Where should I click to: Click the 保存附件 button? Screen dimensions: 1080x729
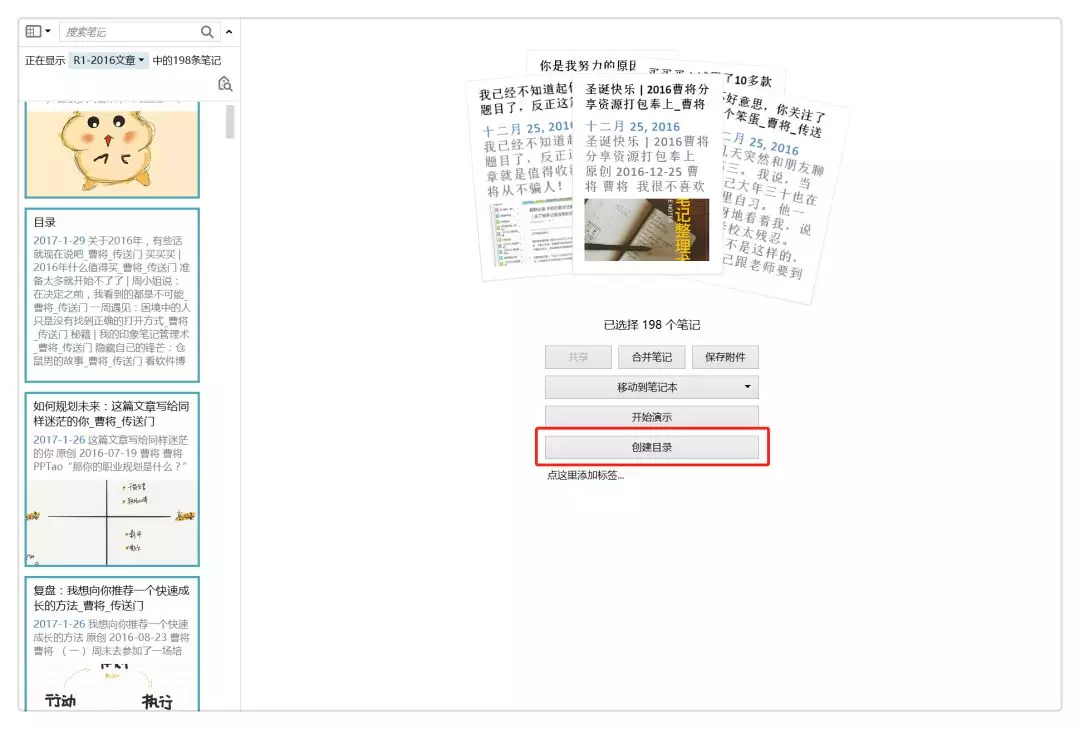[x=725, y=357]
